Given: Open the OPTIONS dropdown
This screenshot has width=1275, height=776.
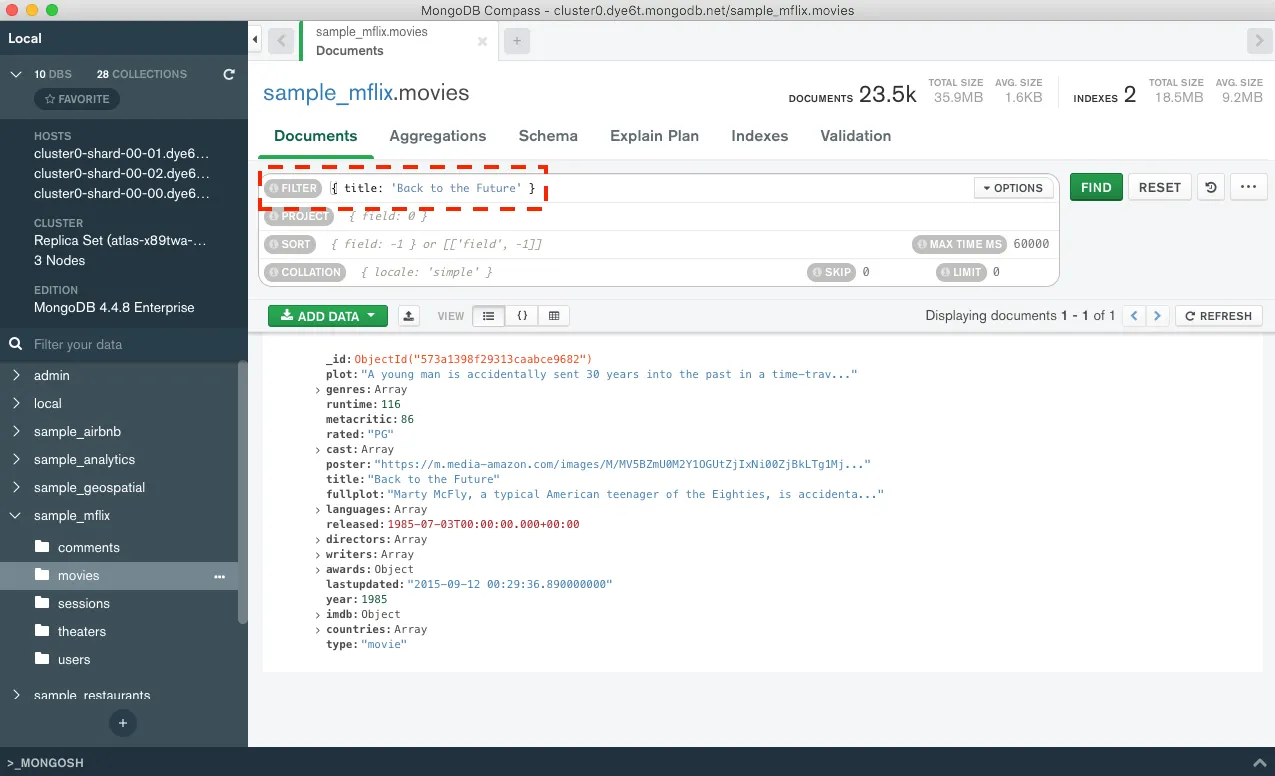Looking at the screenshot, I should [x=1013, y=188].
